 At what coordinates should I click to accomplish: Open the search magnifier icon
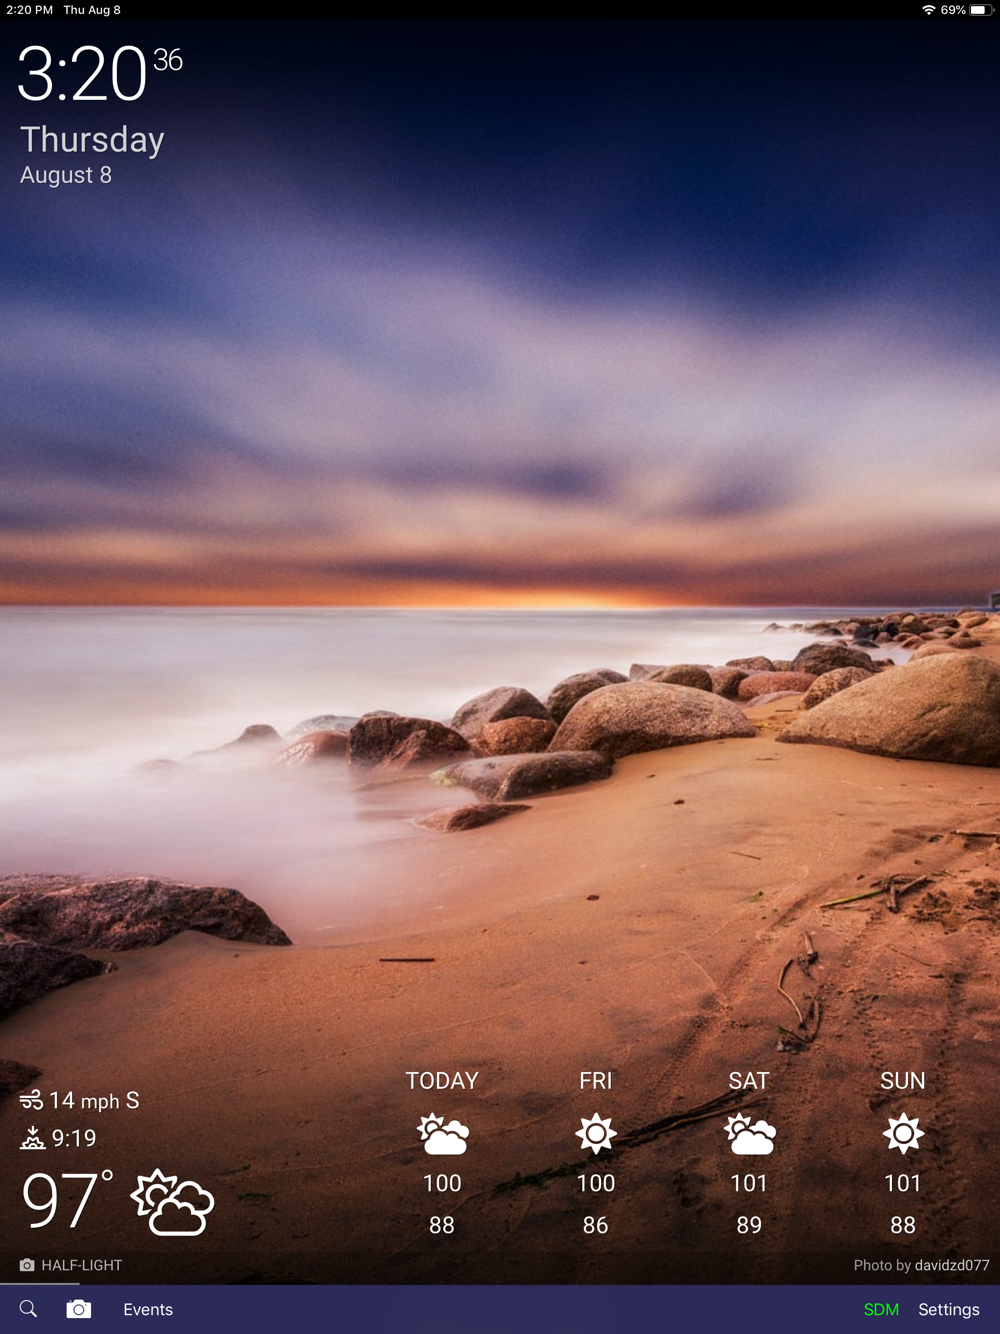pos(28,1309)
